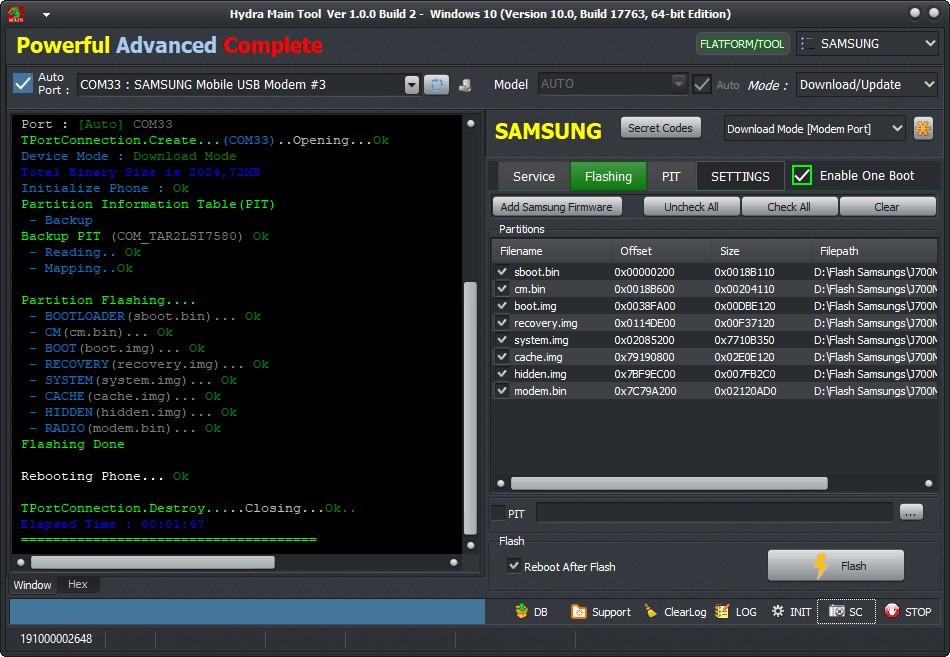Viewport: 950px width, 657px height.
Task: Click the blue progress bar
Action: 247,612
